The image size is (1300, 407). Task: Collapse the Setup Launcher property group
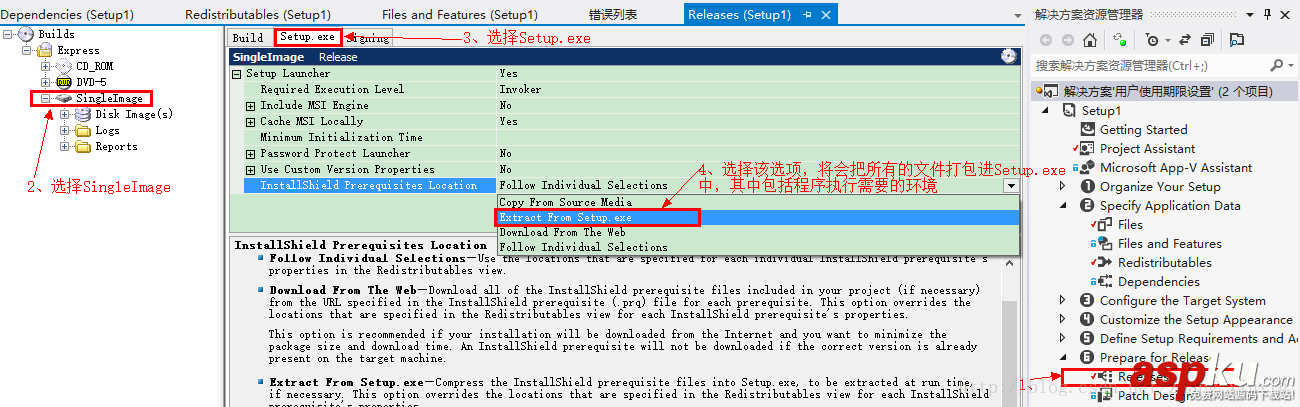(x=237, y=73)
